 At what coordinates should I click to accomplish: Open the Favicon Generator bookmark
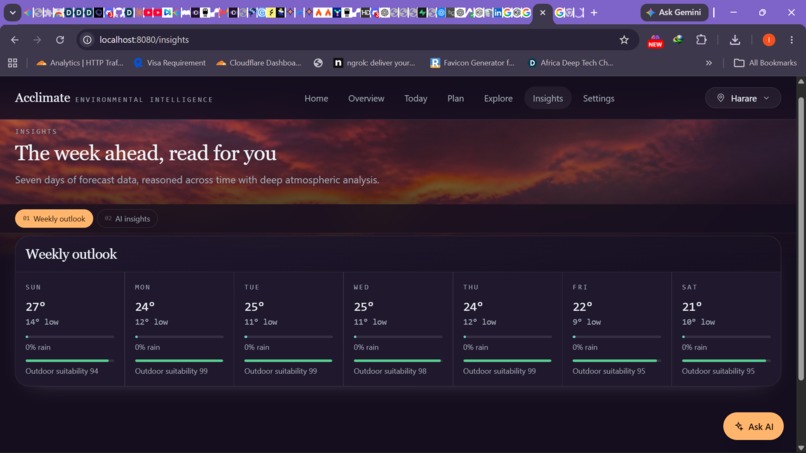(x=472, y=63)
